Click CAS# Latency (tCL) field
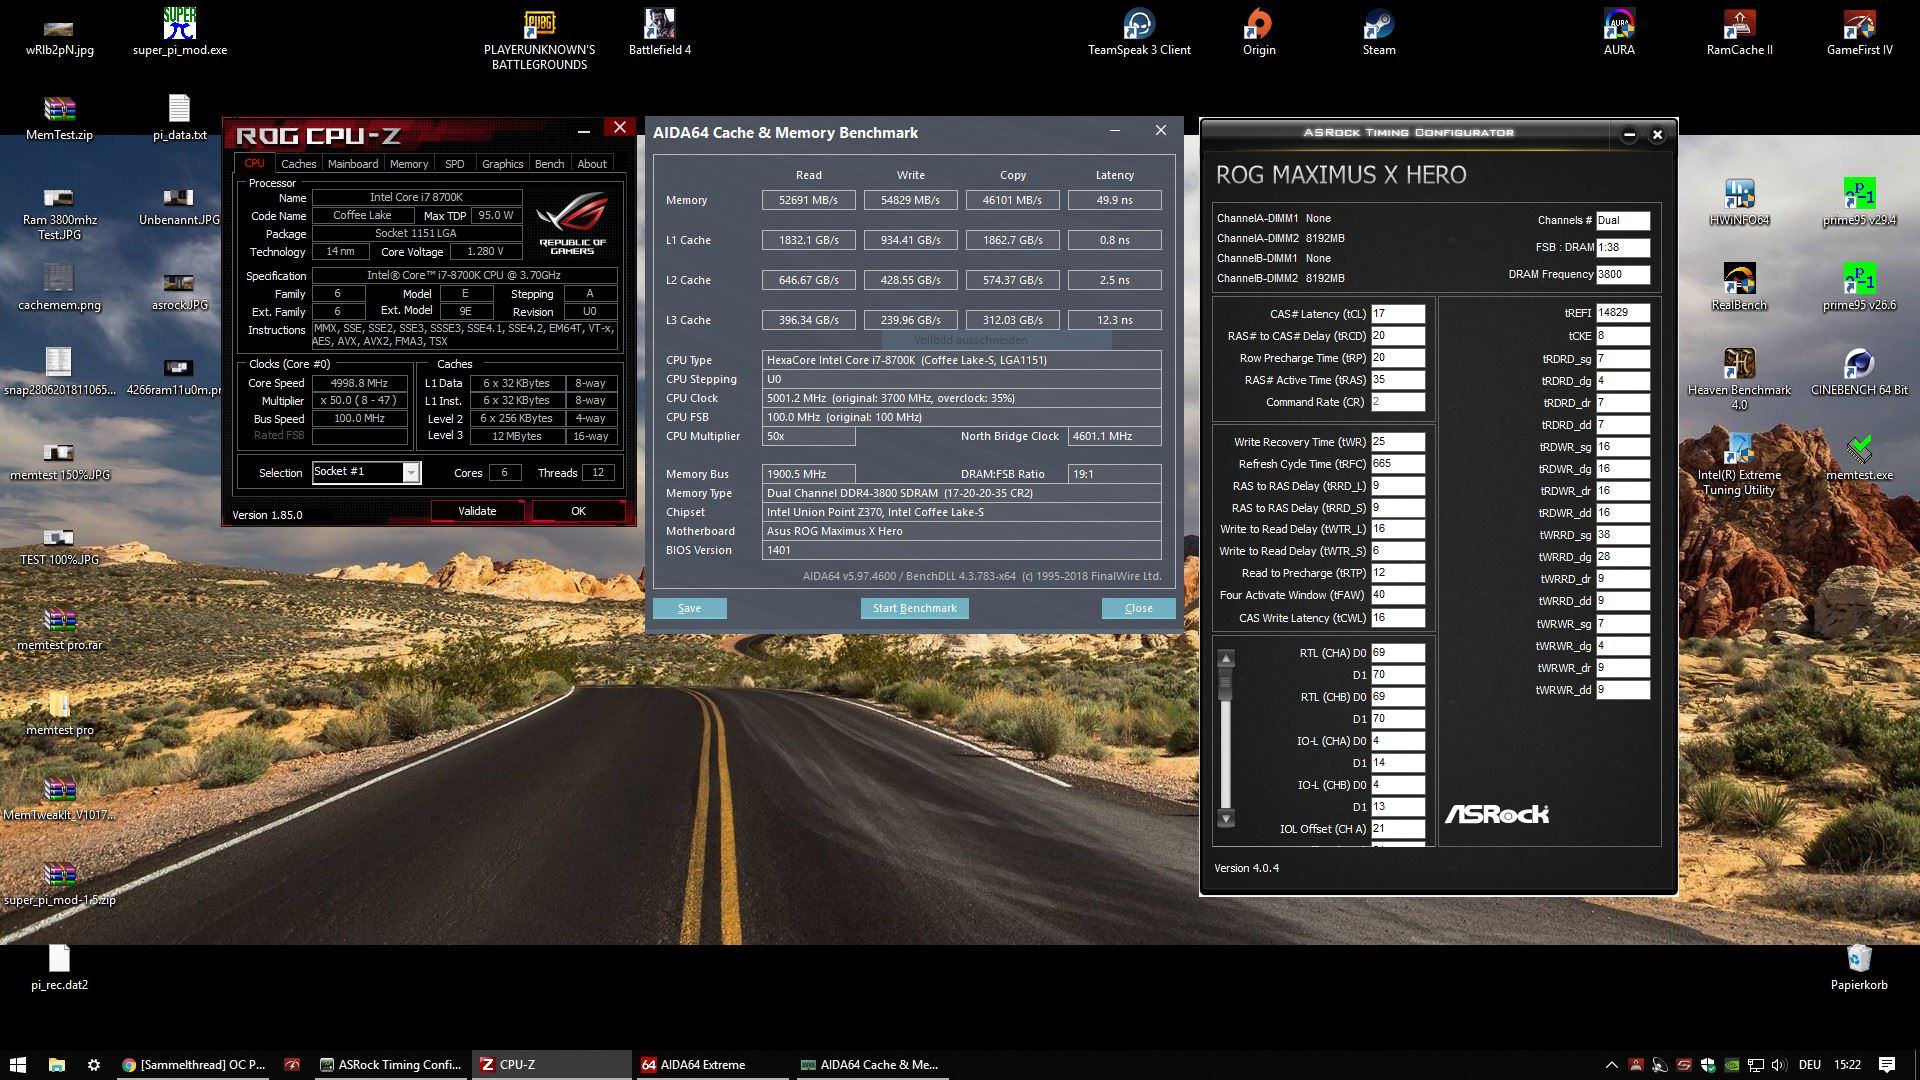Viewport: 1920px width, 1080px height. (1397, 314)
